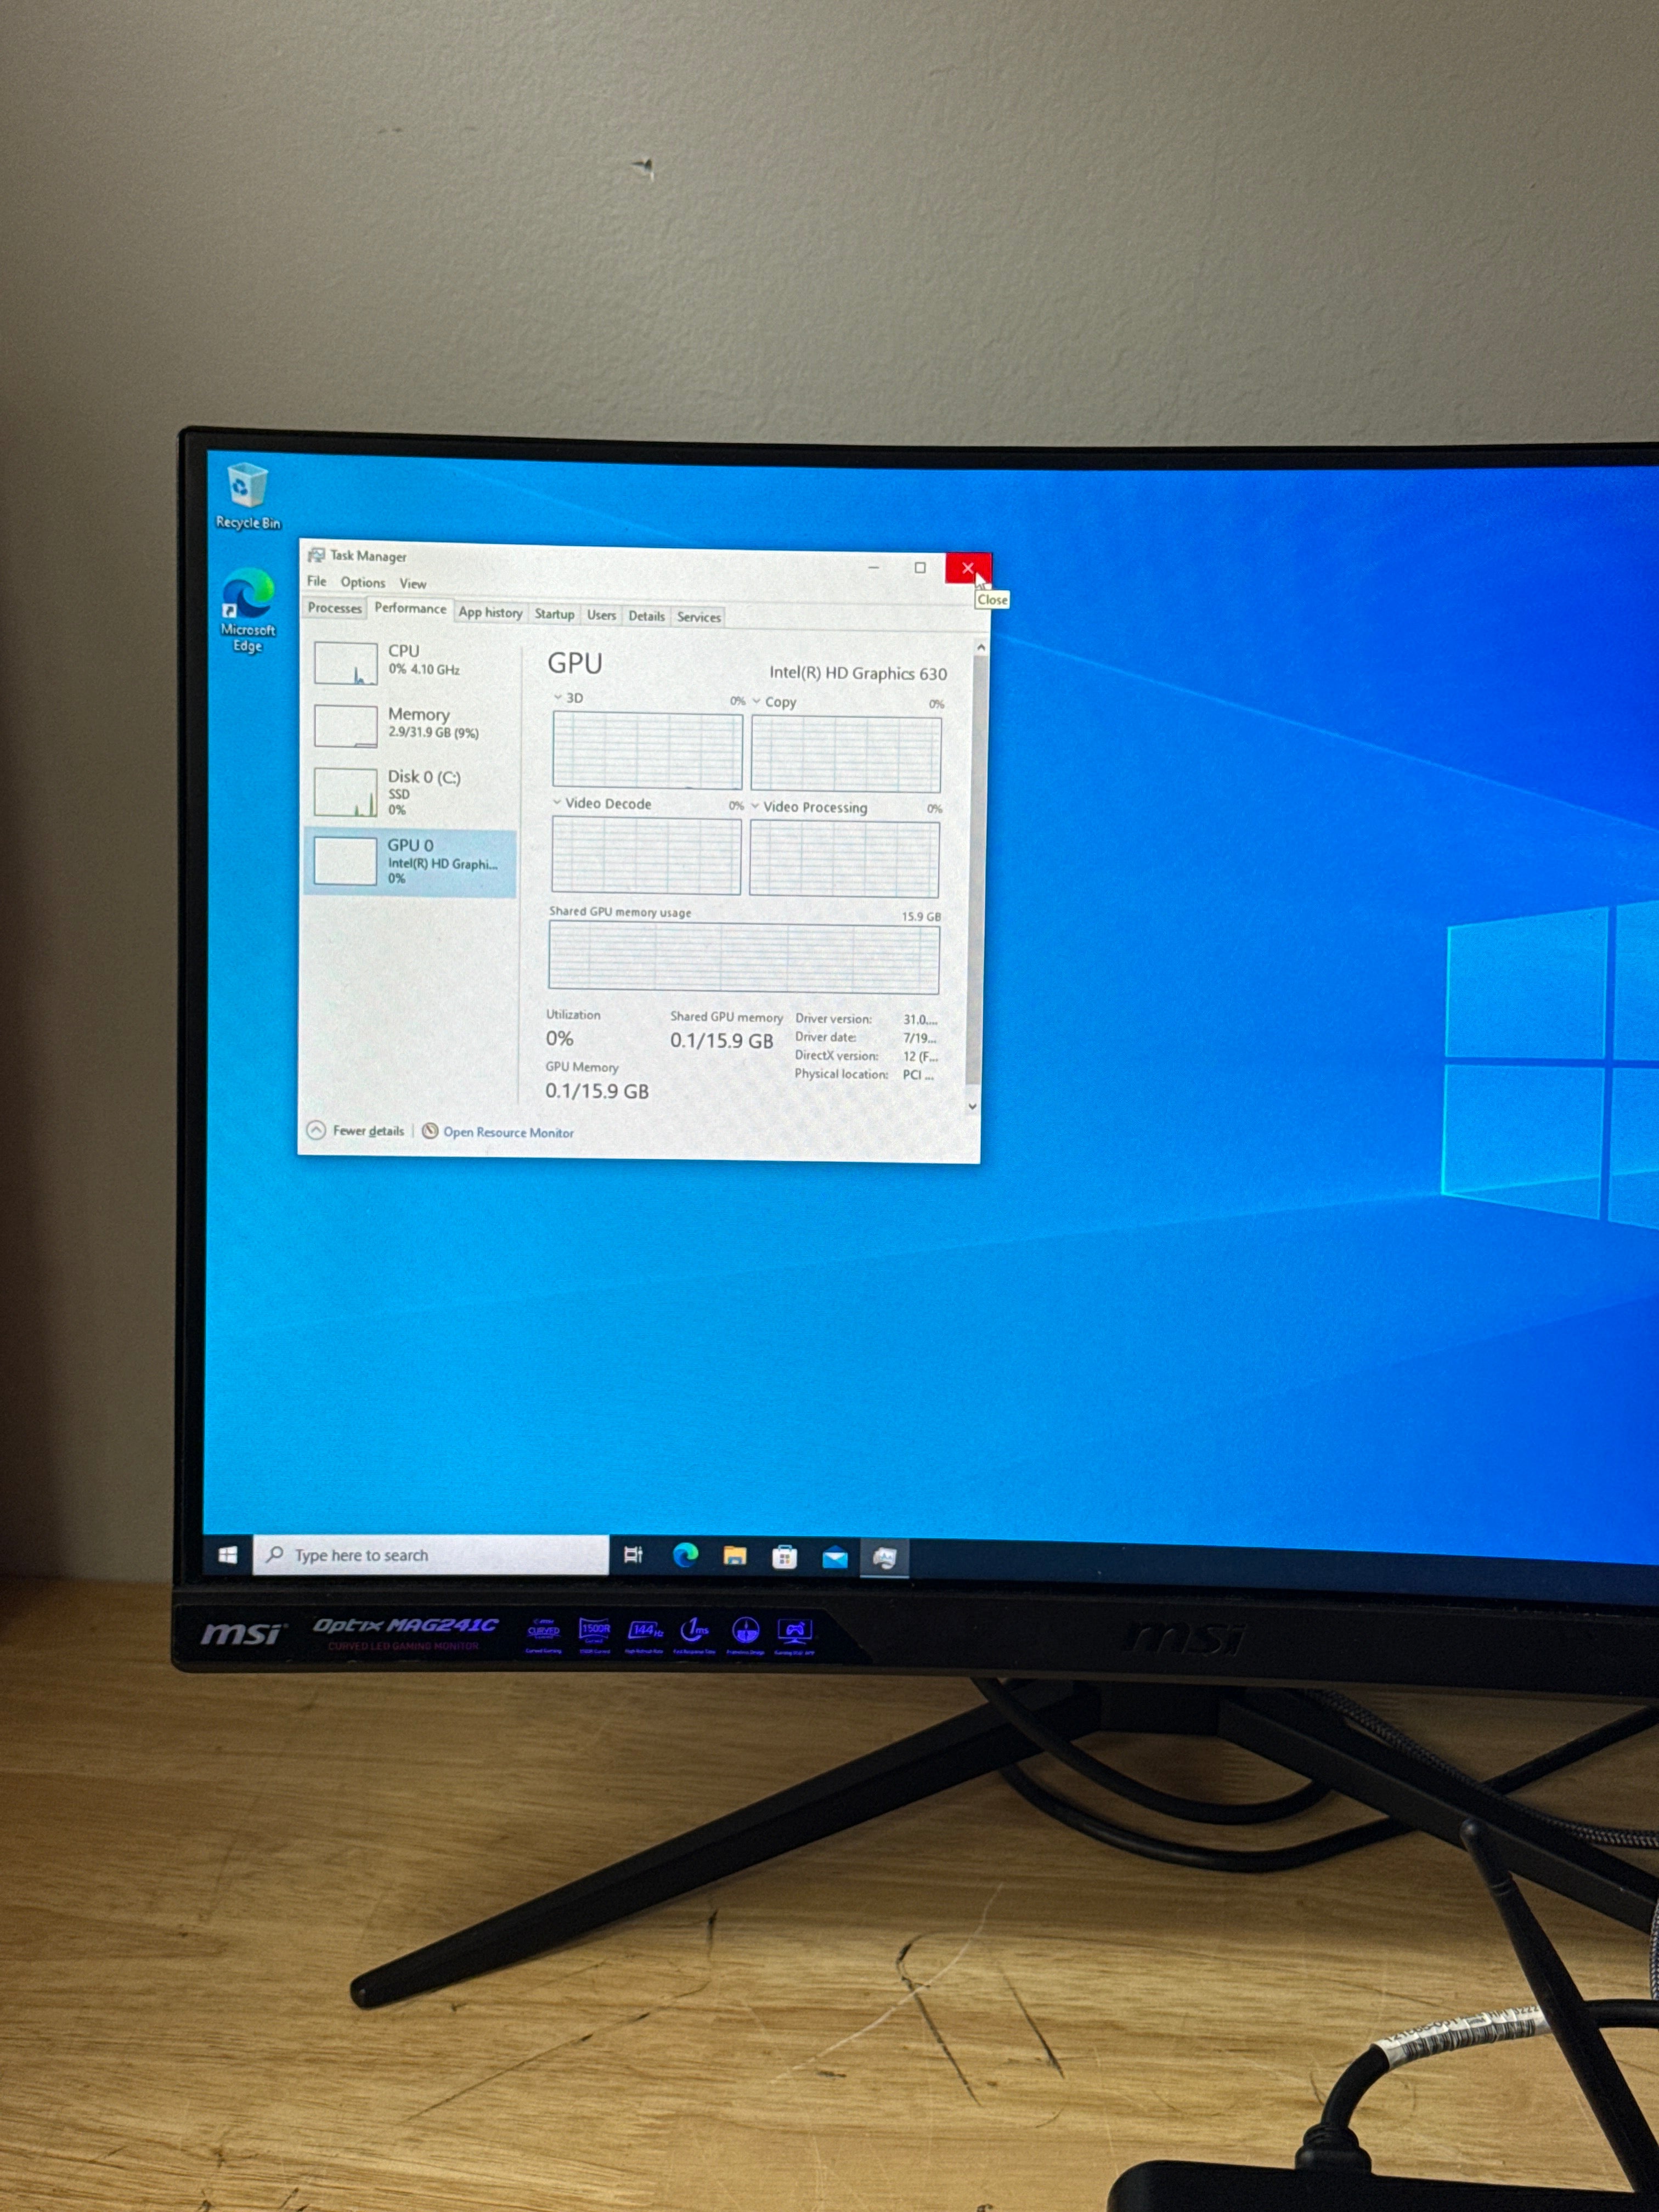Click the 3D engine graph
The width and height of the screenshot is (1659, 2212).
647,750
